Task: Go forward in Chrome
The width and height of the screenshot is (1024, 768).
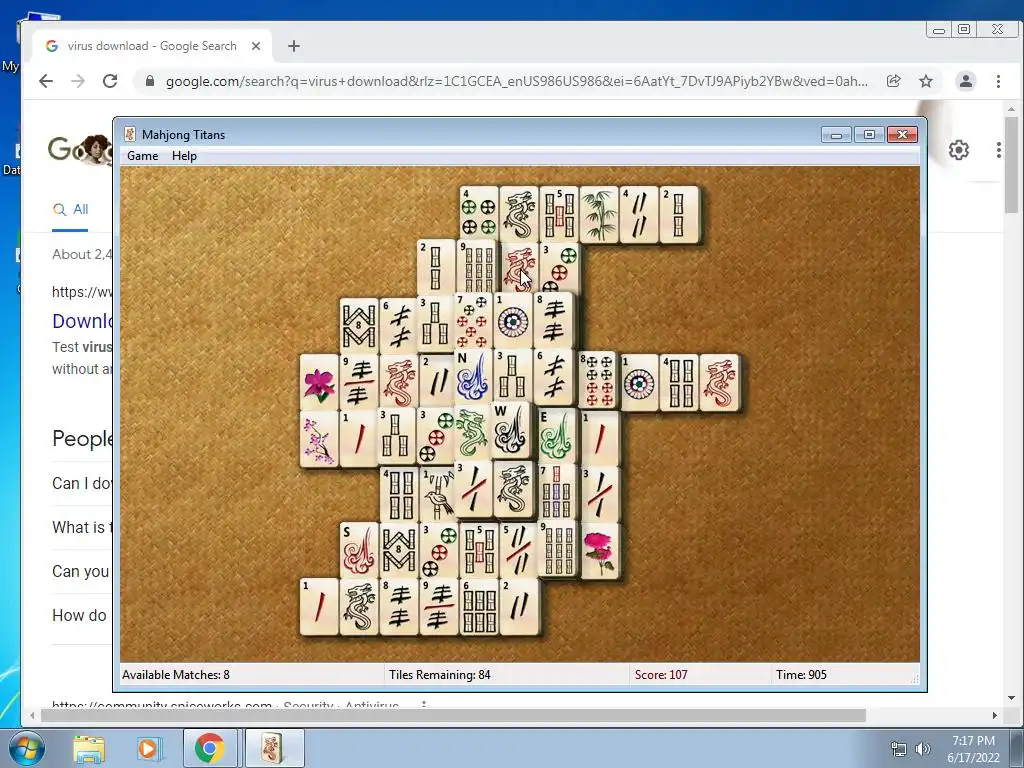Action: click(x=78, y=81)
